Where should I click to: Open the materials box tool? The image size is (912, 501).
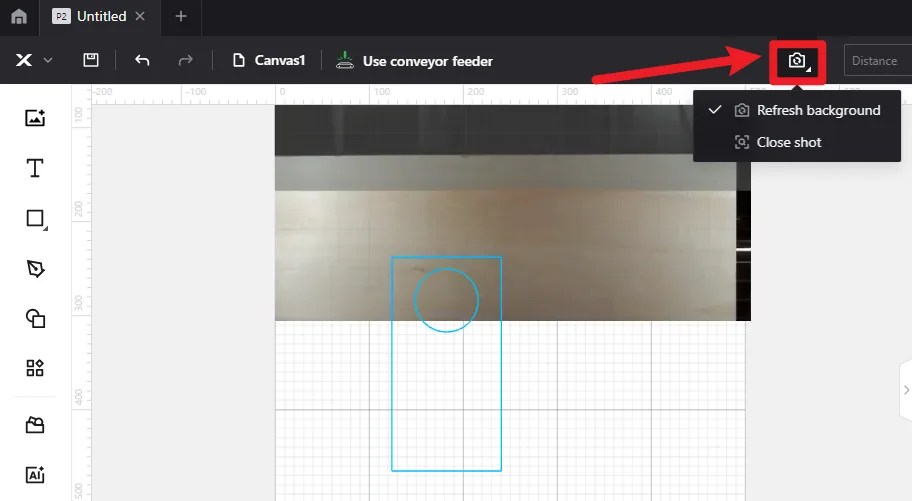point(35,425)
